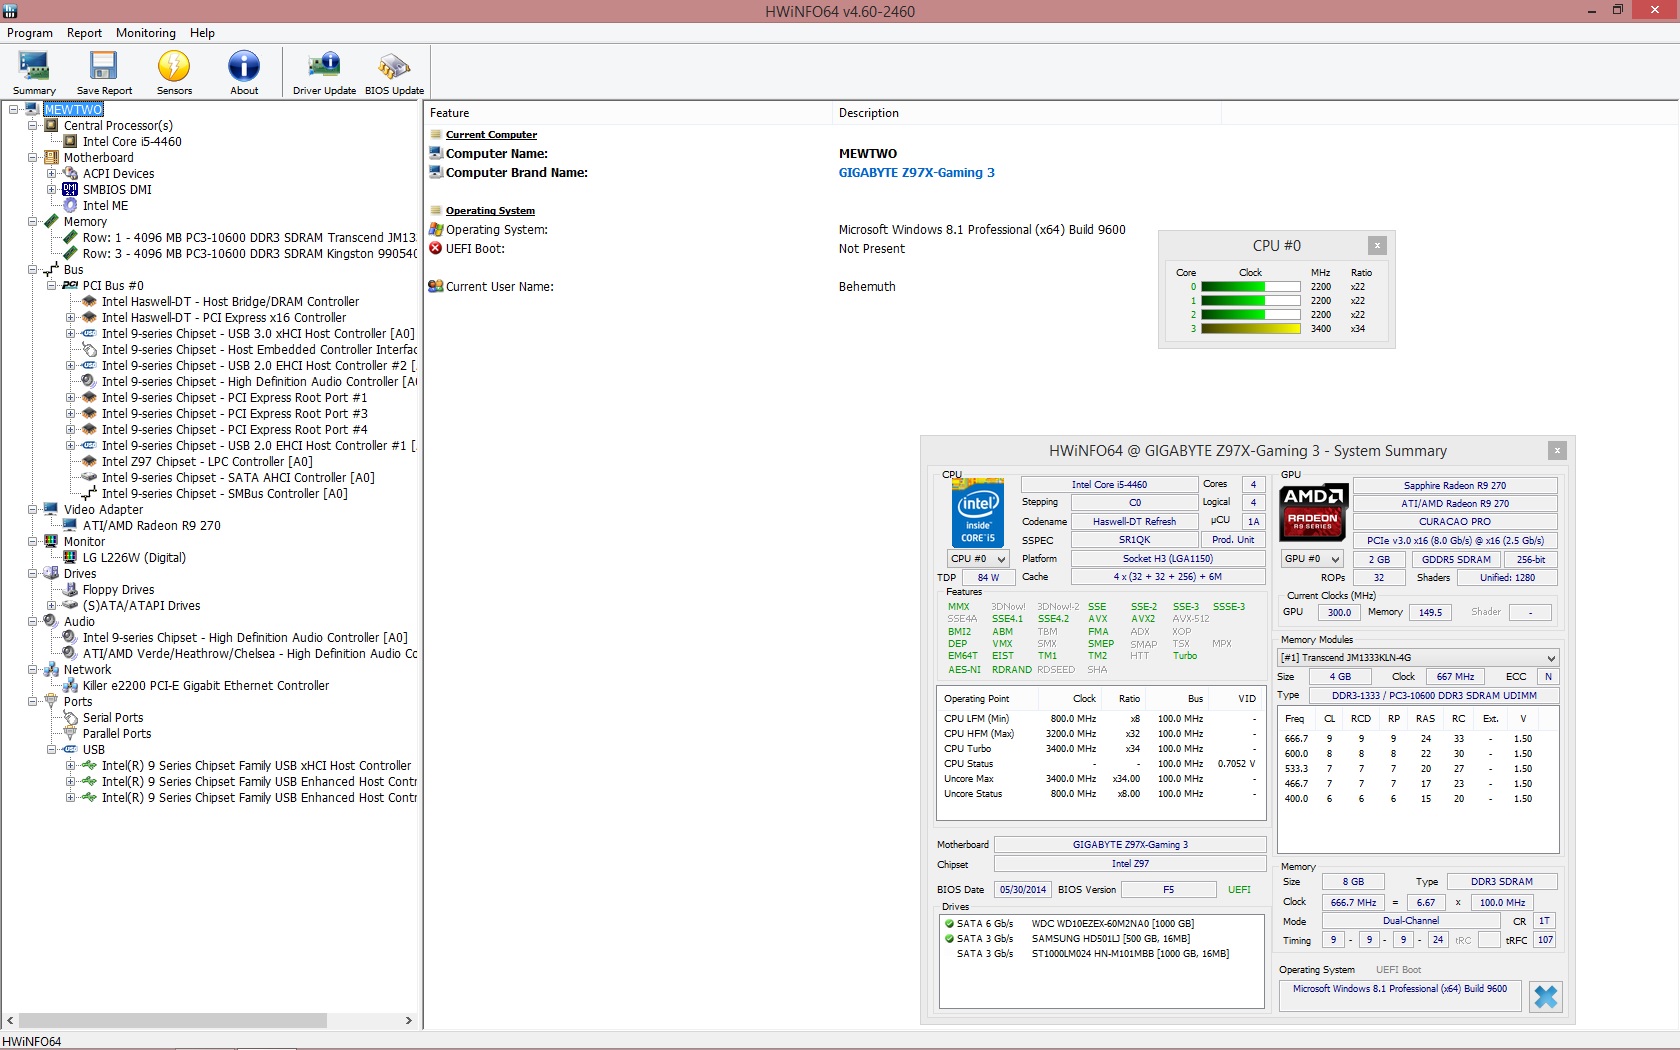This screenshot has width=1680, height=1050.
Task: Click the Feature column header
Action: (x=450, y=113)
